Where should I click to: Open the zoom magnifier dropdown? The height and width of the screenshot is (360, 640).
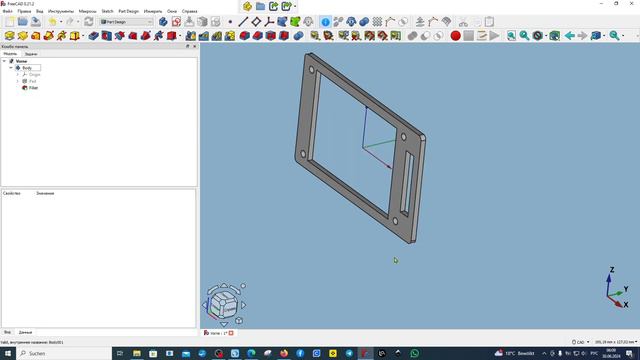(623, 36)
